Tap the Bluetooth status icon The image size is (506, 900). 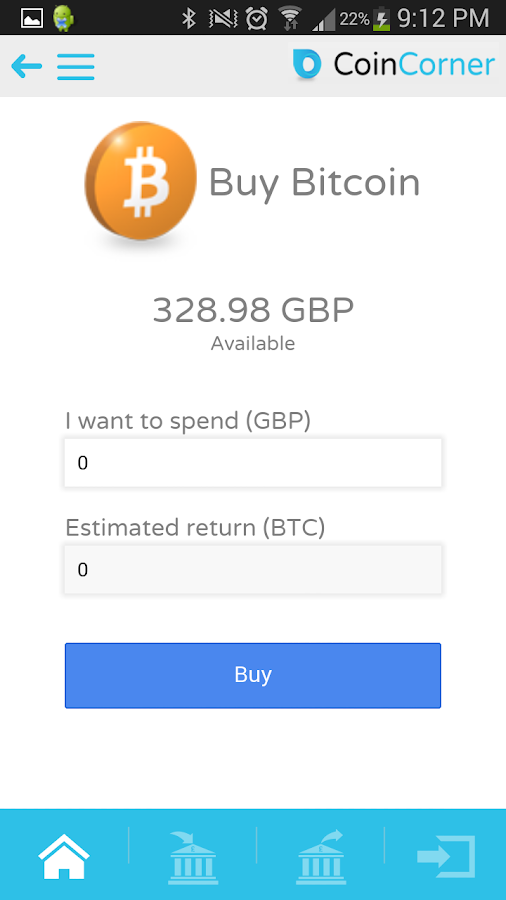[x=188, y=19]
